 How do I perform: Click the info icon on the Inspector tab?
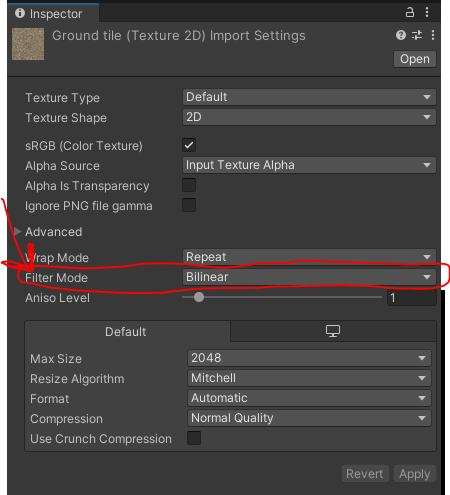[20, 13]
